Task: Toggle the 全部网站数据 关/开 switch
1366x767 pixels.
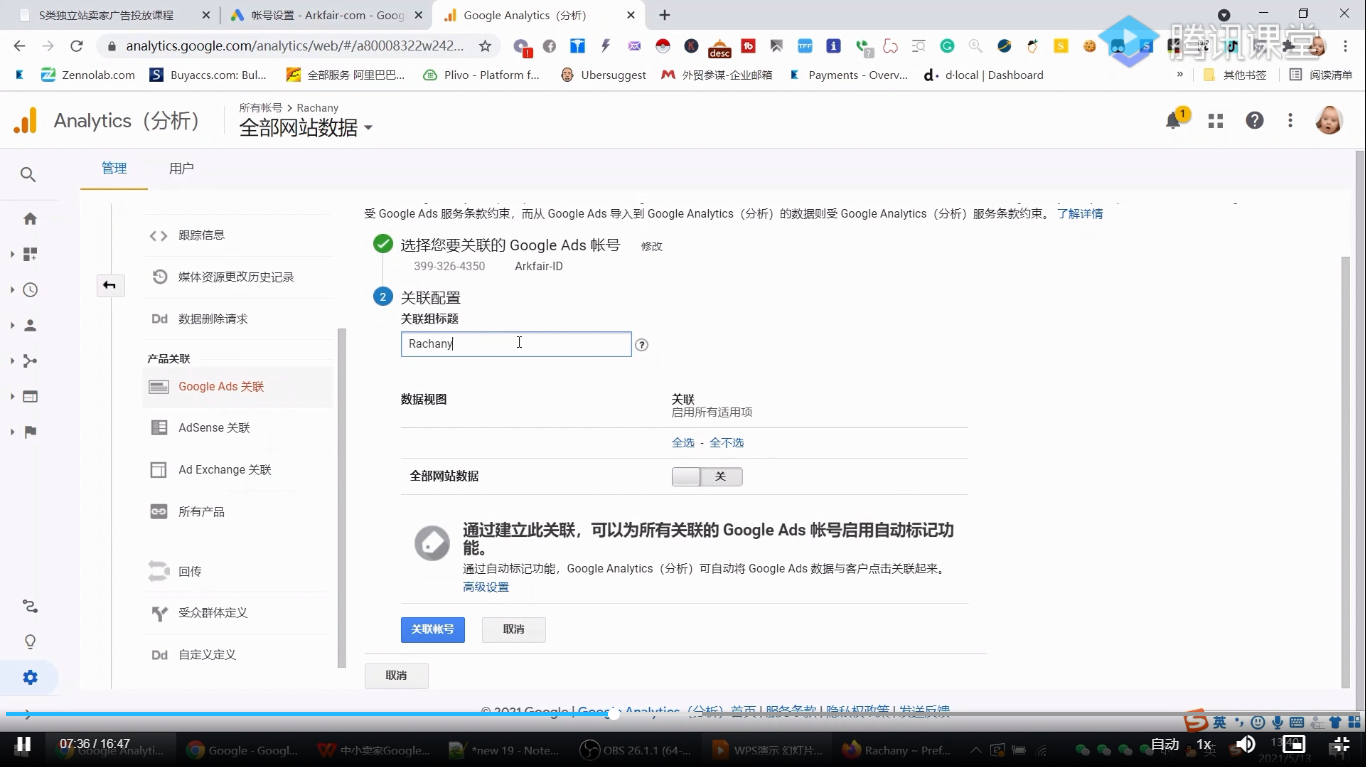Action: coord(707,476)
